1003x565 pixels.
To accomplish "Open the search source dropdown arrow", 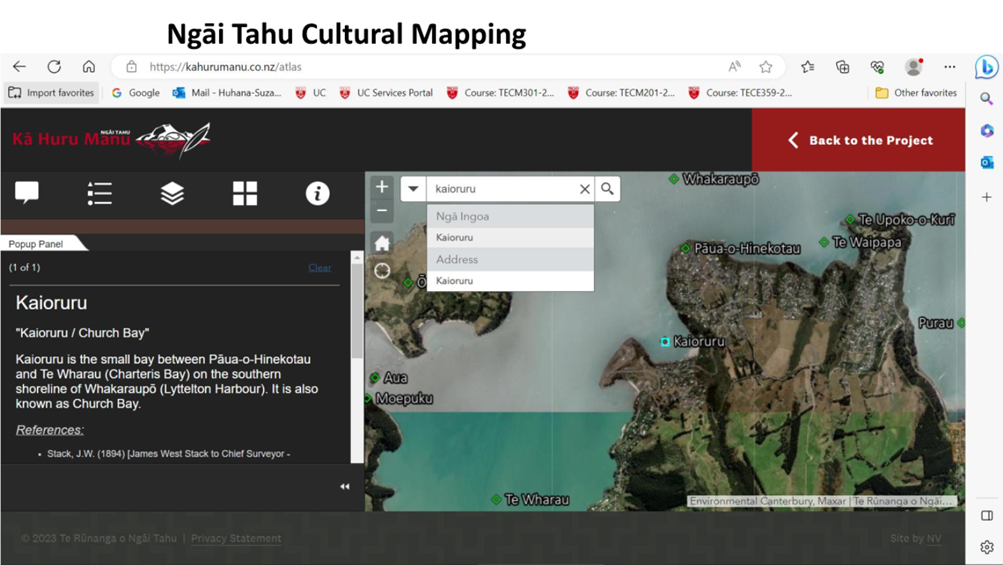I will click(x=413, y=189).
